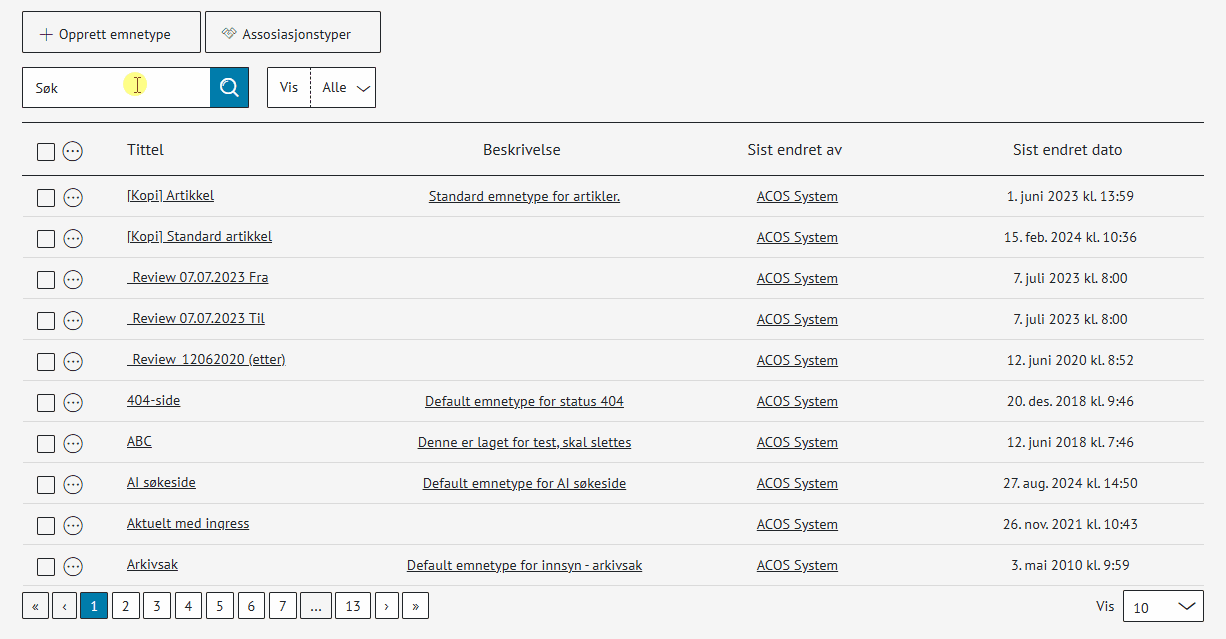Screen dimensions: 1226x639
Task: Go to the last page using double arrow
Action: (x=415, y=606)
